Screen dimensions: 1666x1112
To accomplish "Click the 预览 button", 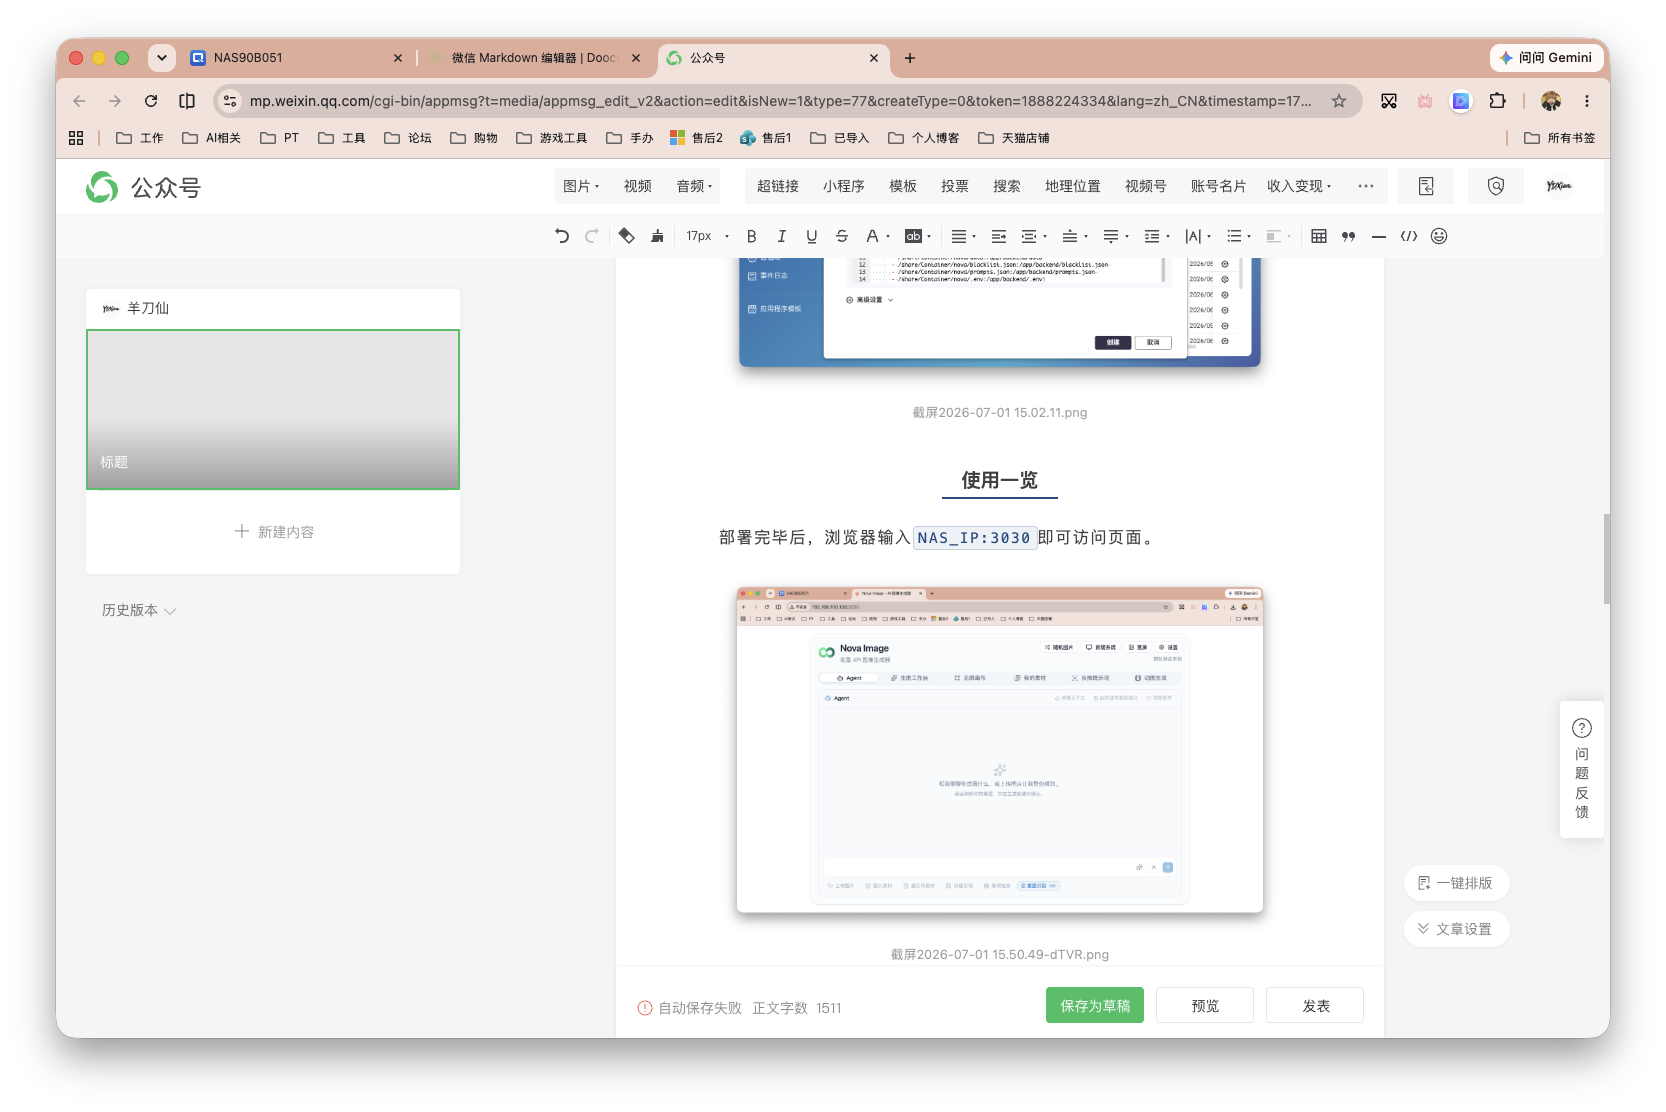I will pyautogui.click(x=1205, y=1006).
